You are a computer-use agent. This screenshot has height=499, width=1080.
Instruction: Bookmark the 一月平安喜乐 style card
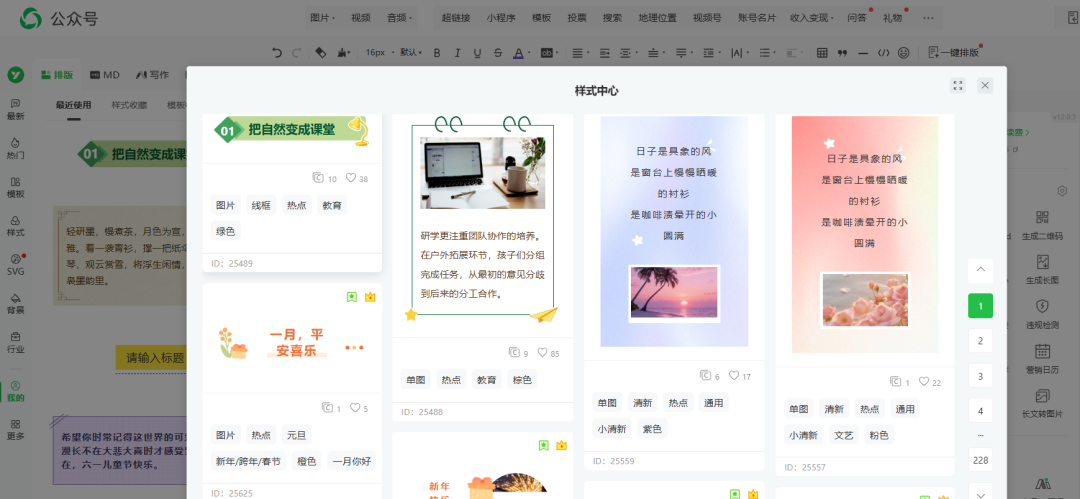(352, 297)
